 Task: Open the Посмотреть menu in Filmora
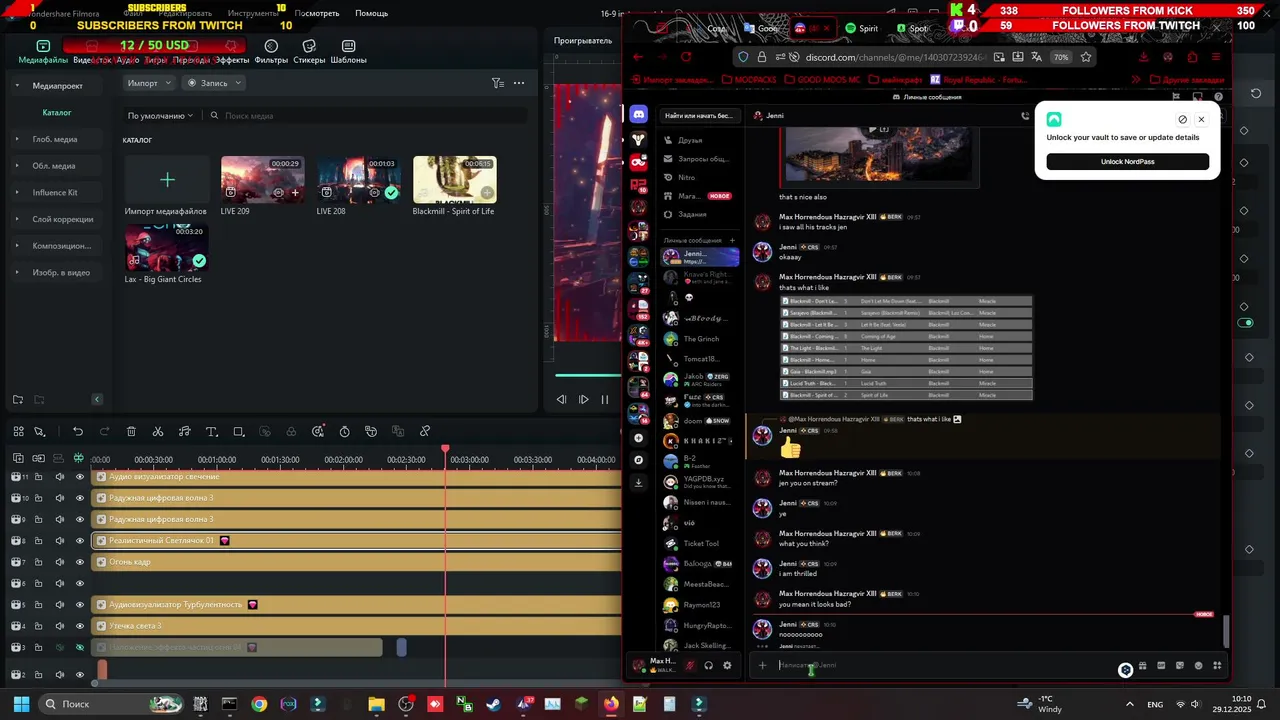pos(317,13)
